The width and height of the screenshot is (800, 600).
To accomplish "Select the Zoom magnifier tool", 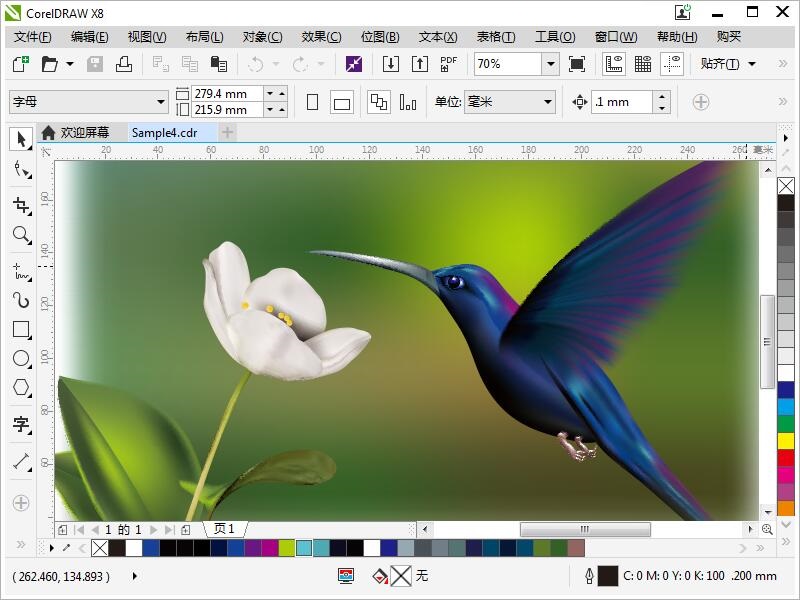I will 20,236.
